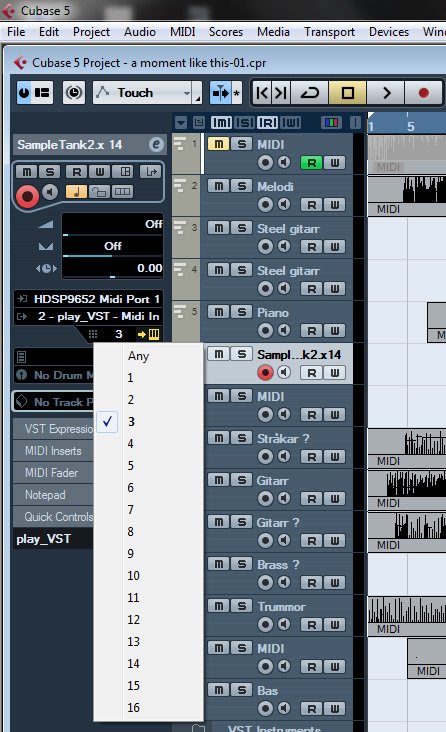Viewport: 446px width, 732px height.
Task: Mute the Piano track
Action: (218, 312)
